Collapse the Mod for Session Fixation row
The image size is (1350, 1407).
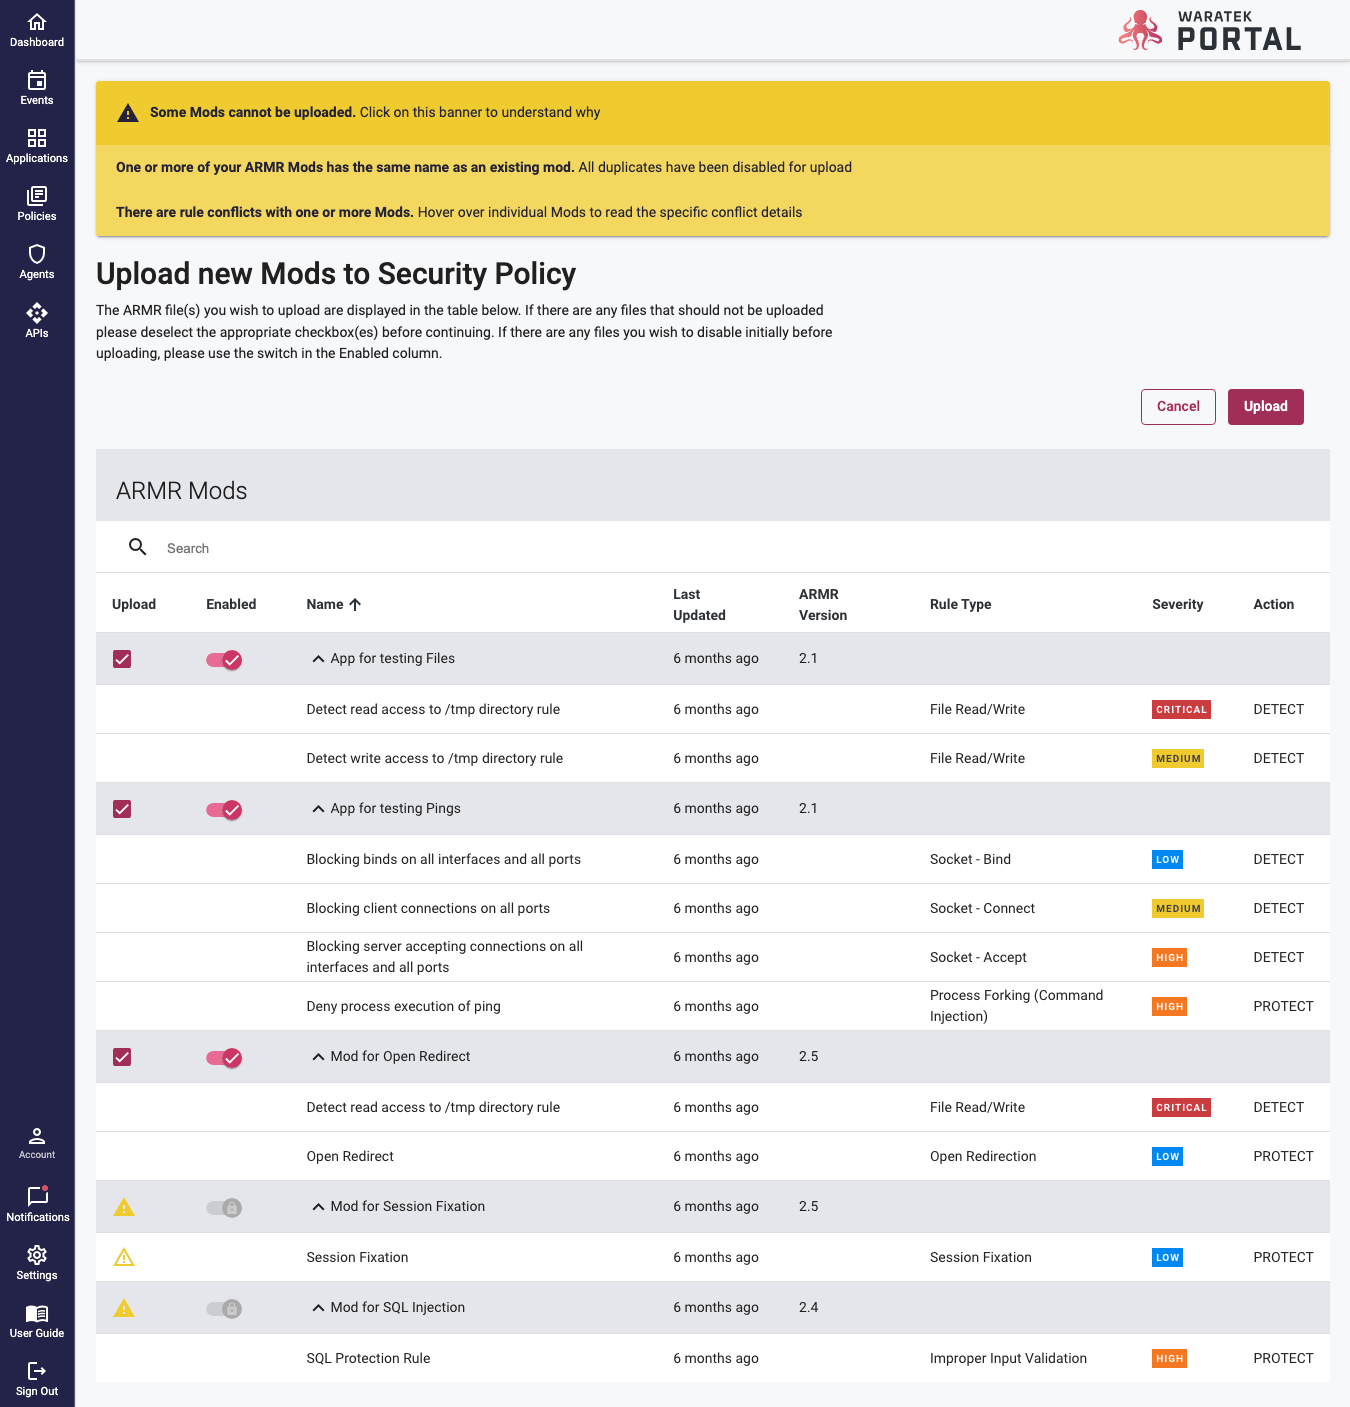coord(318,1207)
